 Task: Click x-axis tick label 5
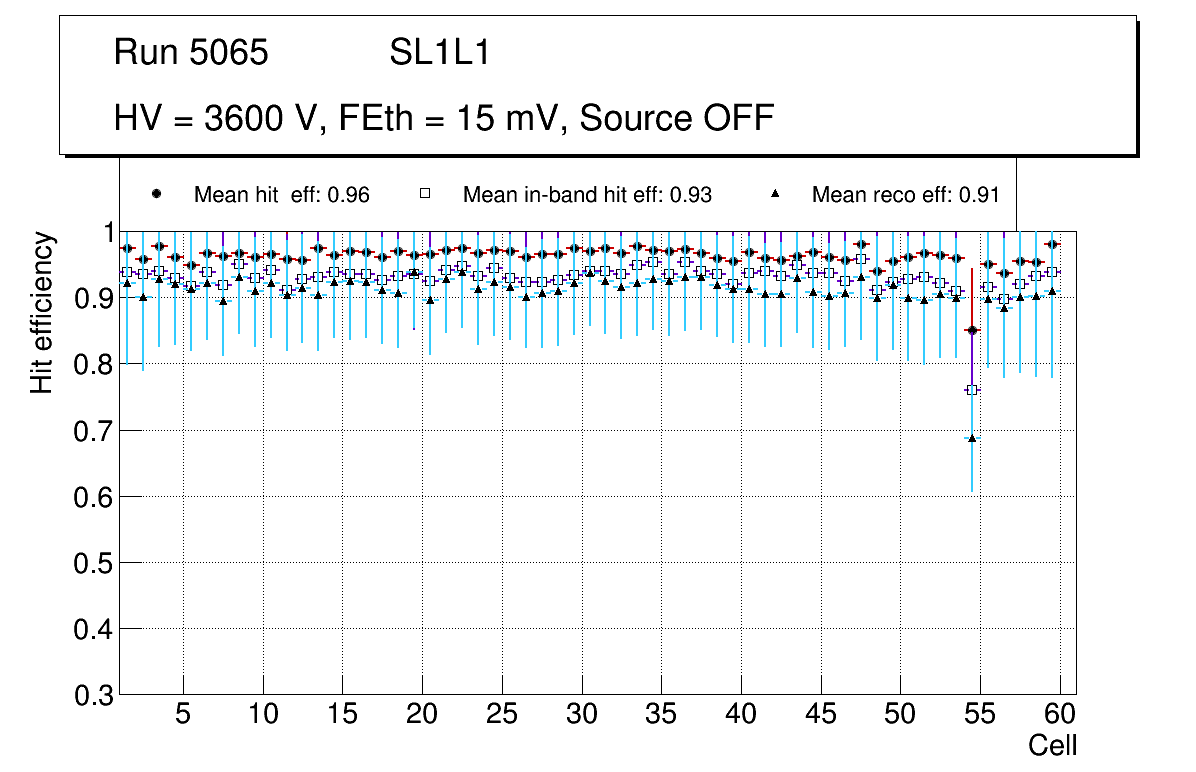coord(183,716)
